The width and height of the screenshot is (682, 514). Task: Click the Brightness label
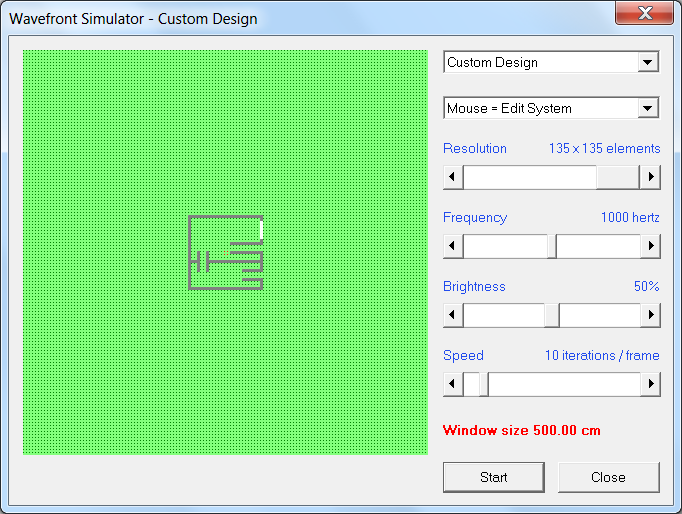[x=474, y=286]
